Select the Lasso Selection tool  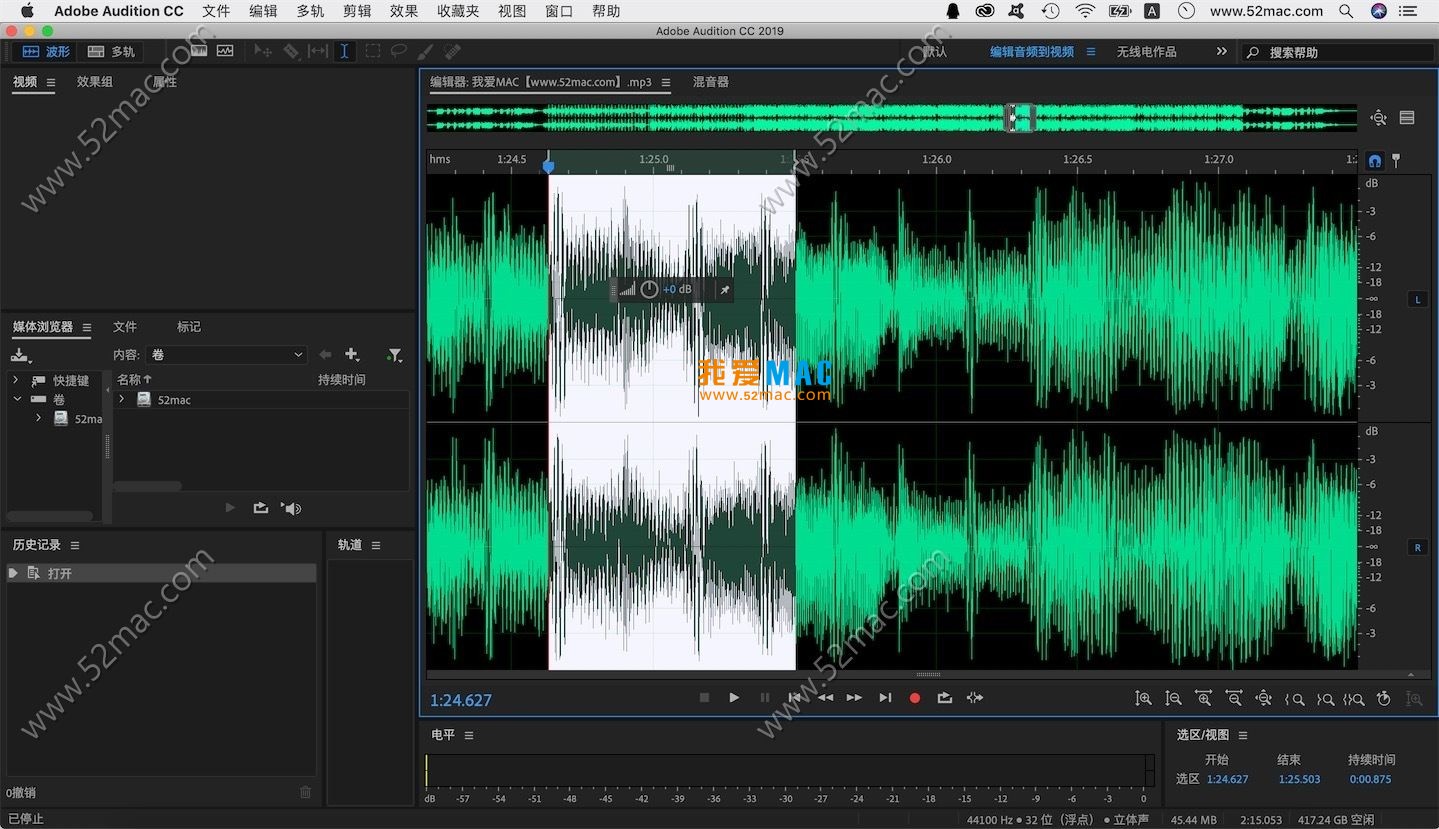click(x=398, y=51)
